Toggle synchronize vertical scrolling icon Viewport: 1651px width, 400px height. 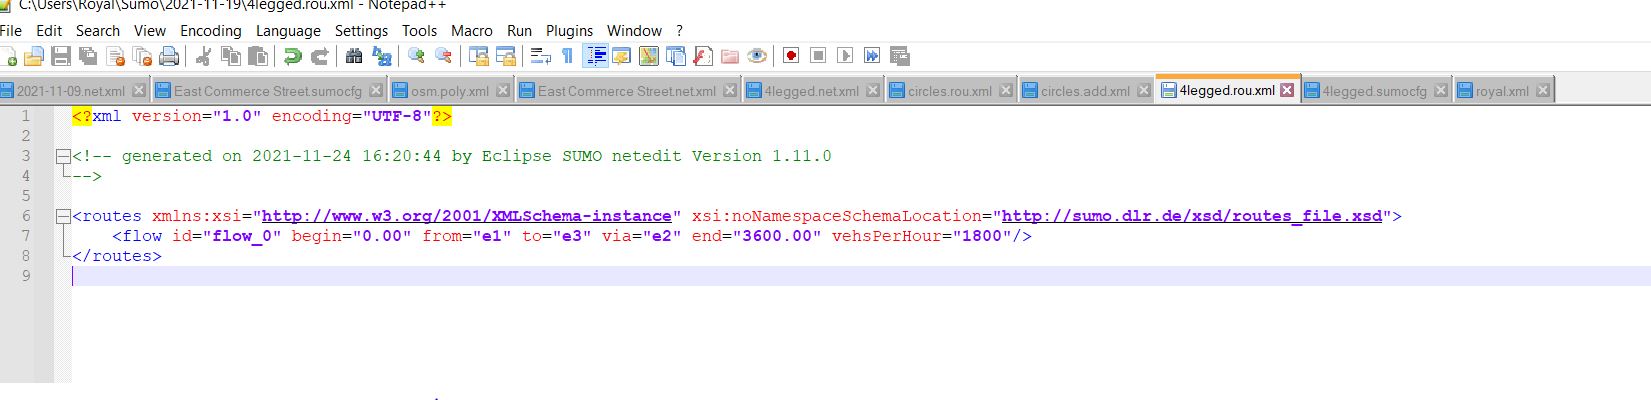tap(478, 56)
